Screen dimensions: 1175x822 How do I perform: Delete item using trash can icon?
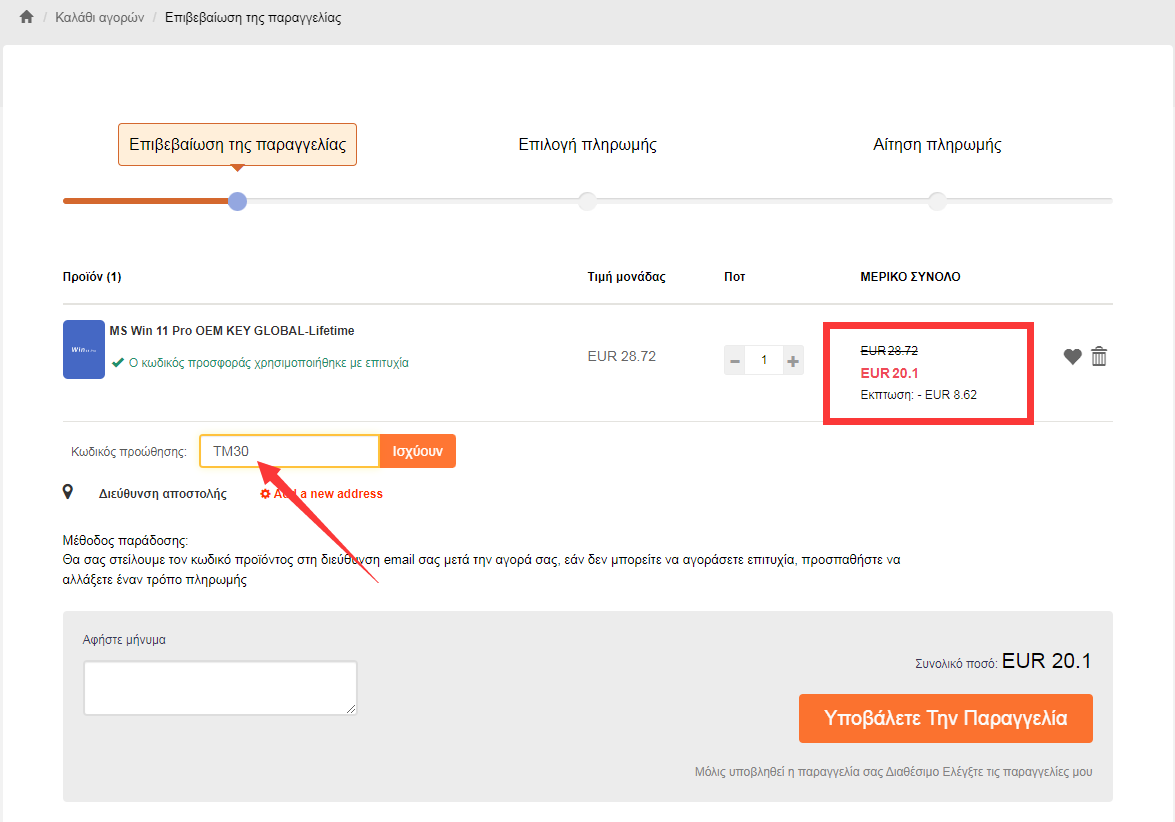point(1099,356)
